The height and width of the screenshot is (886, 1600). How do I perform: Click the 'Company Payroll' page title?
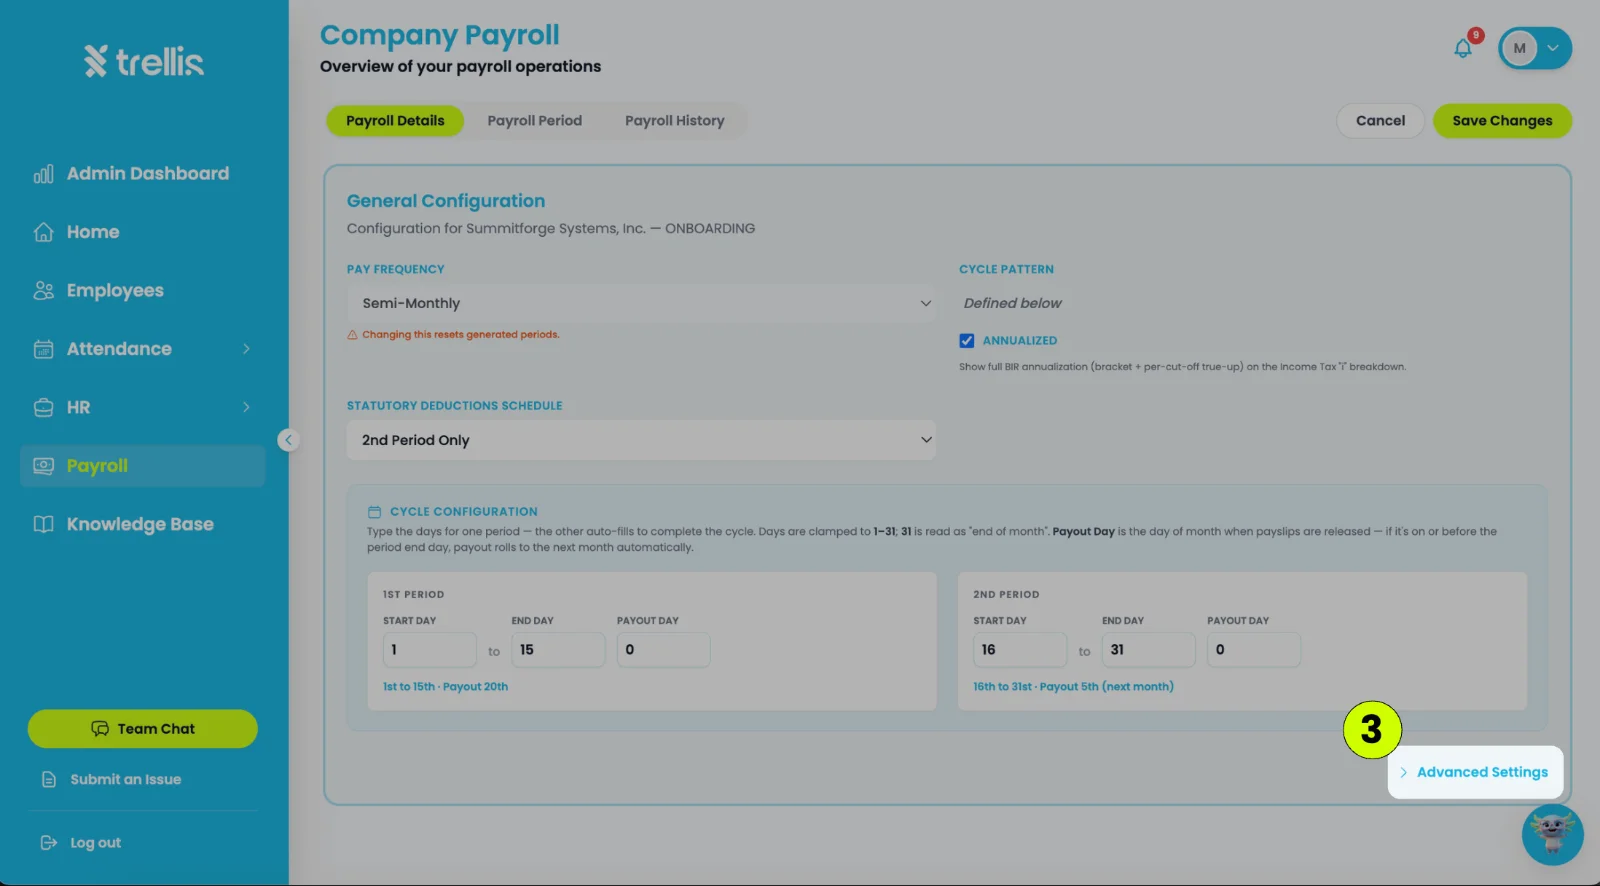pyautogui.click(x=439, y=35)
